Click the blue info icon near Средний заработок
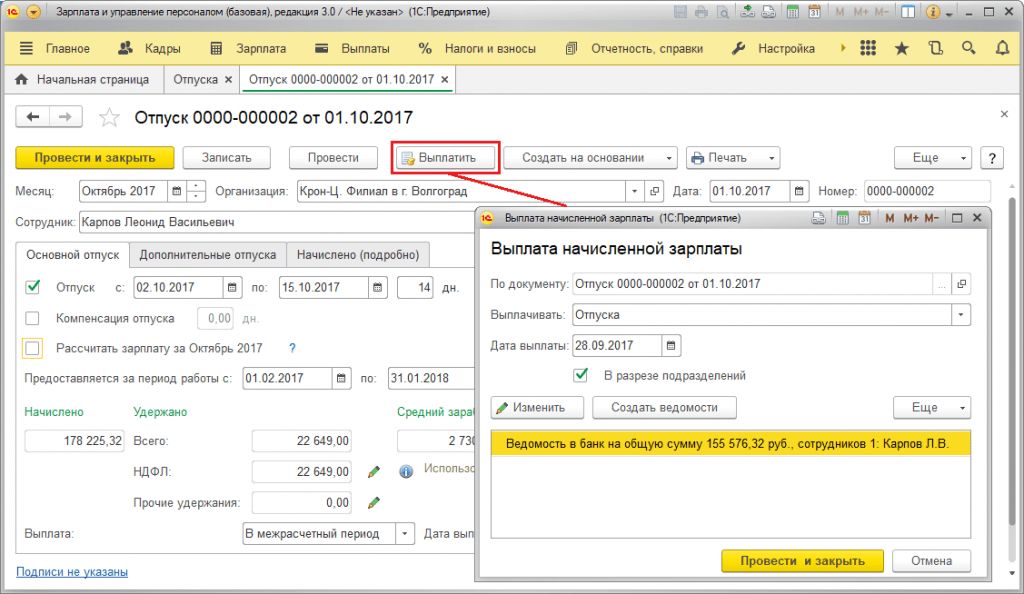 click(406, 472)
